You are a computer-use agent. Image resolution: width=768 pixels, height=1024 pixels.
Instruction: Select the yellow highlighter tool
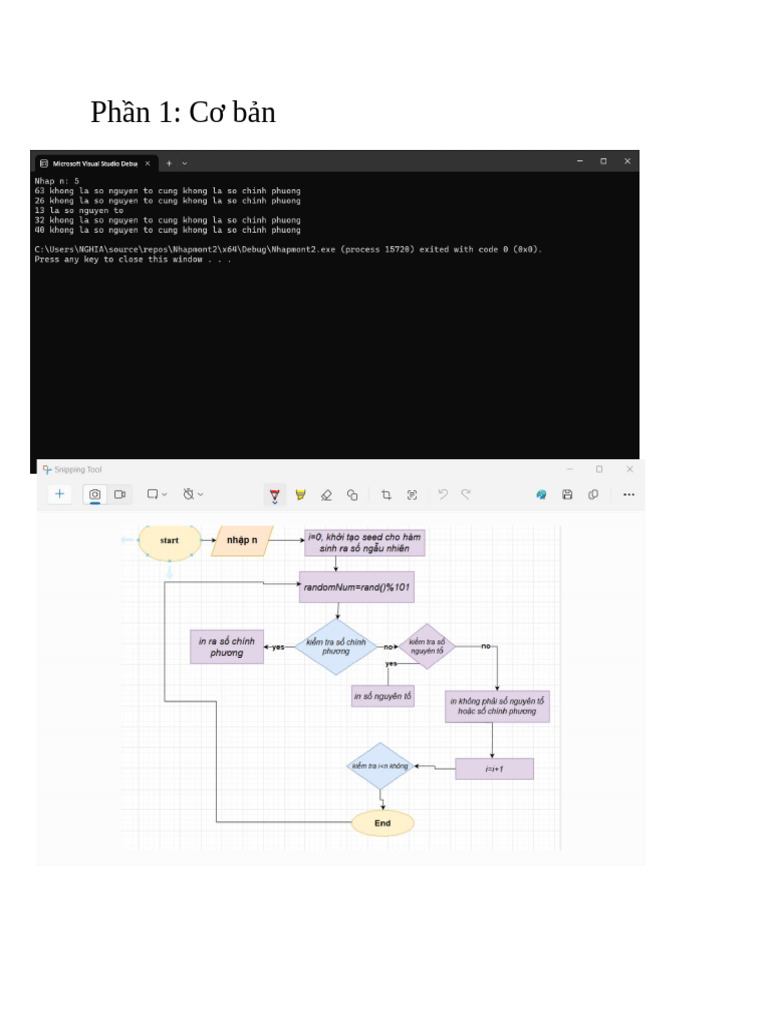[x=300, y=495]
